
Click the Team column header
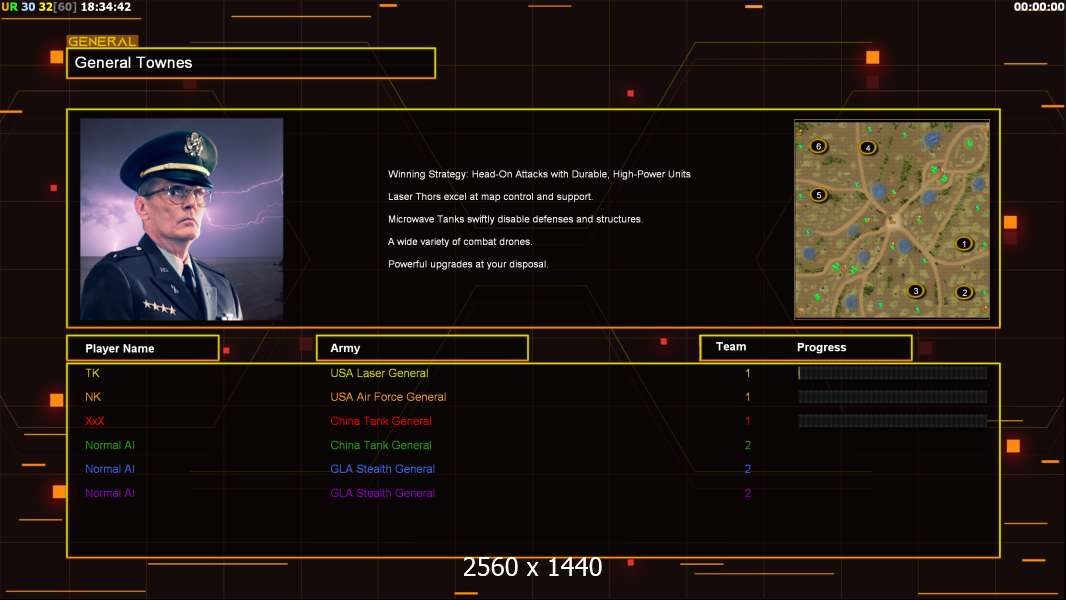click(731, 347)
